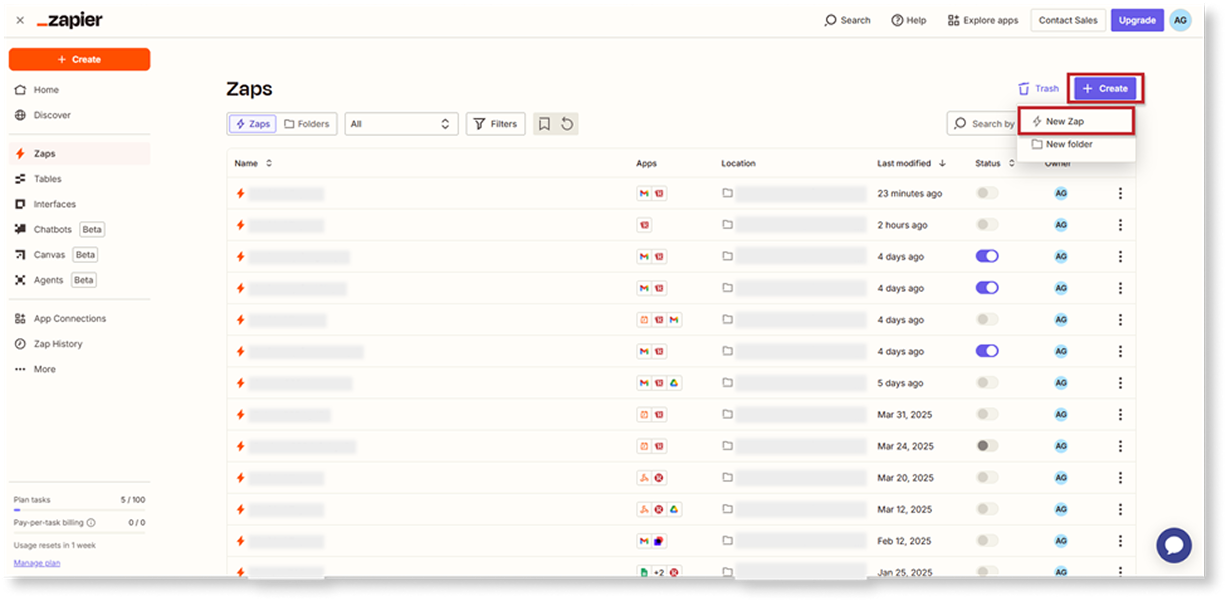Select New Zap from Create menu
The image size is (1226, 601).
click(1076, 121)
